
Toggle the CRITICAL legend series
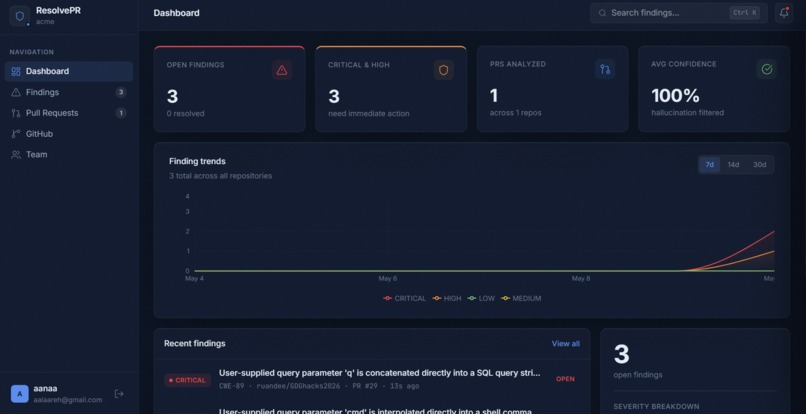coord(405,298)
